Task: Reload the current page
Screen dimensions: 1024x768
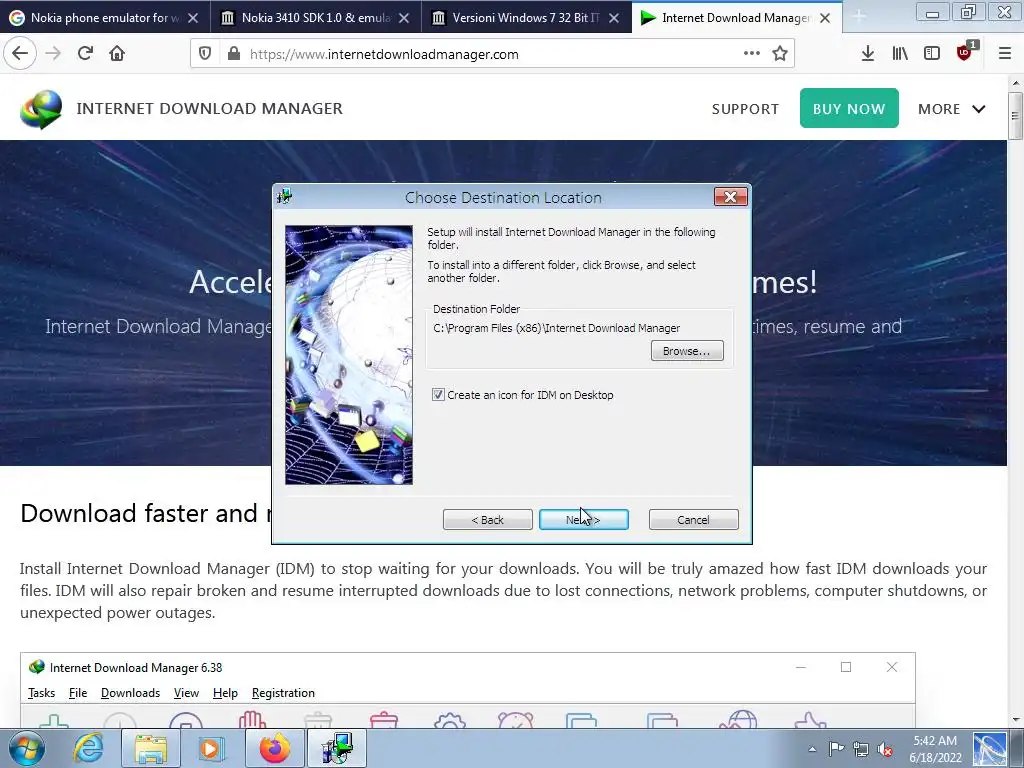Action: coord(85,54)
